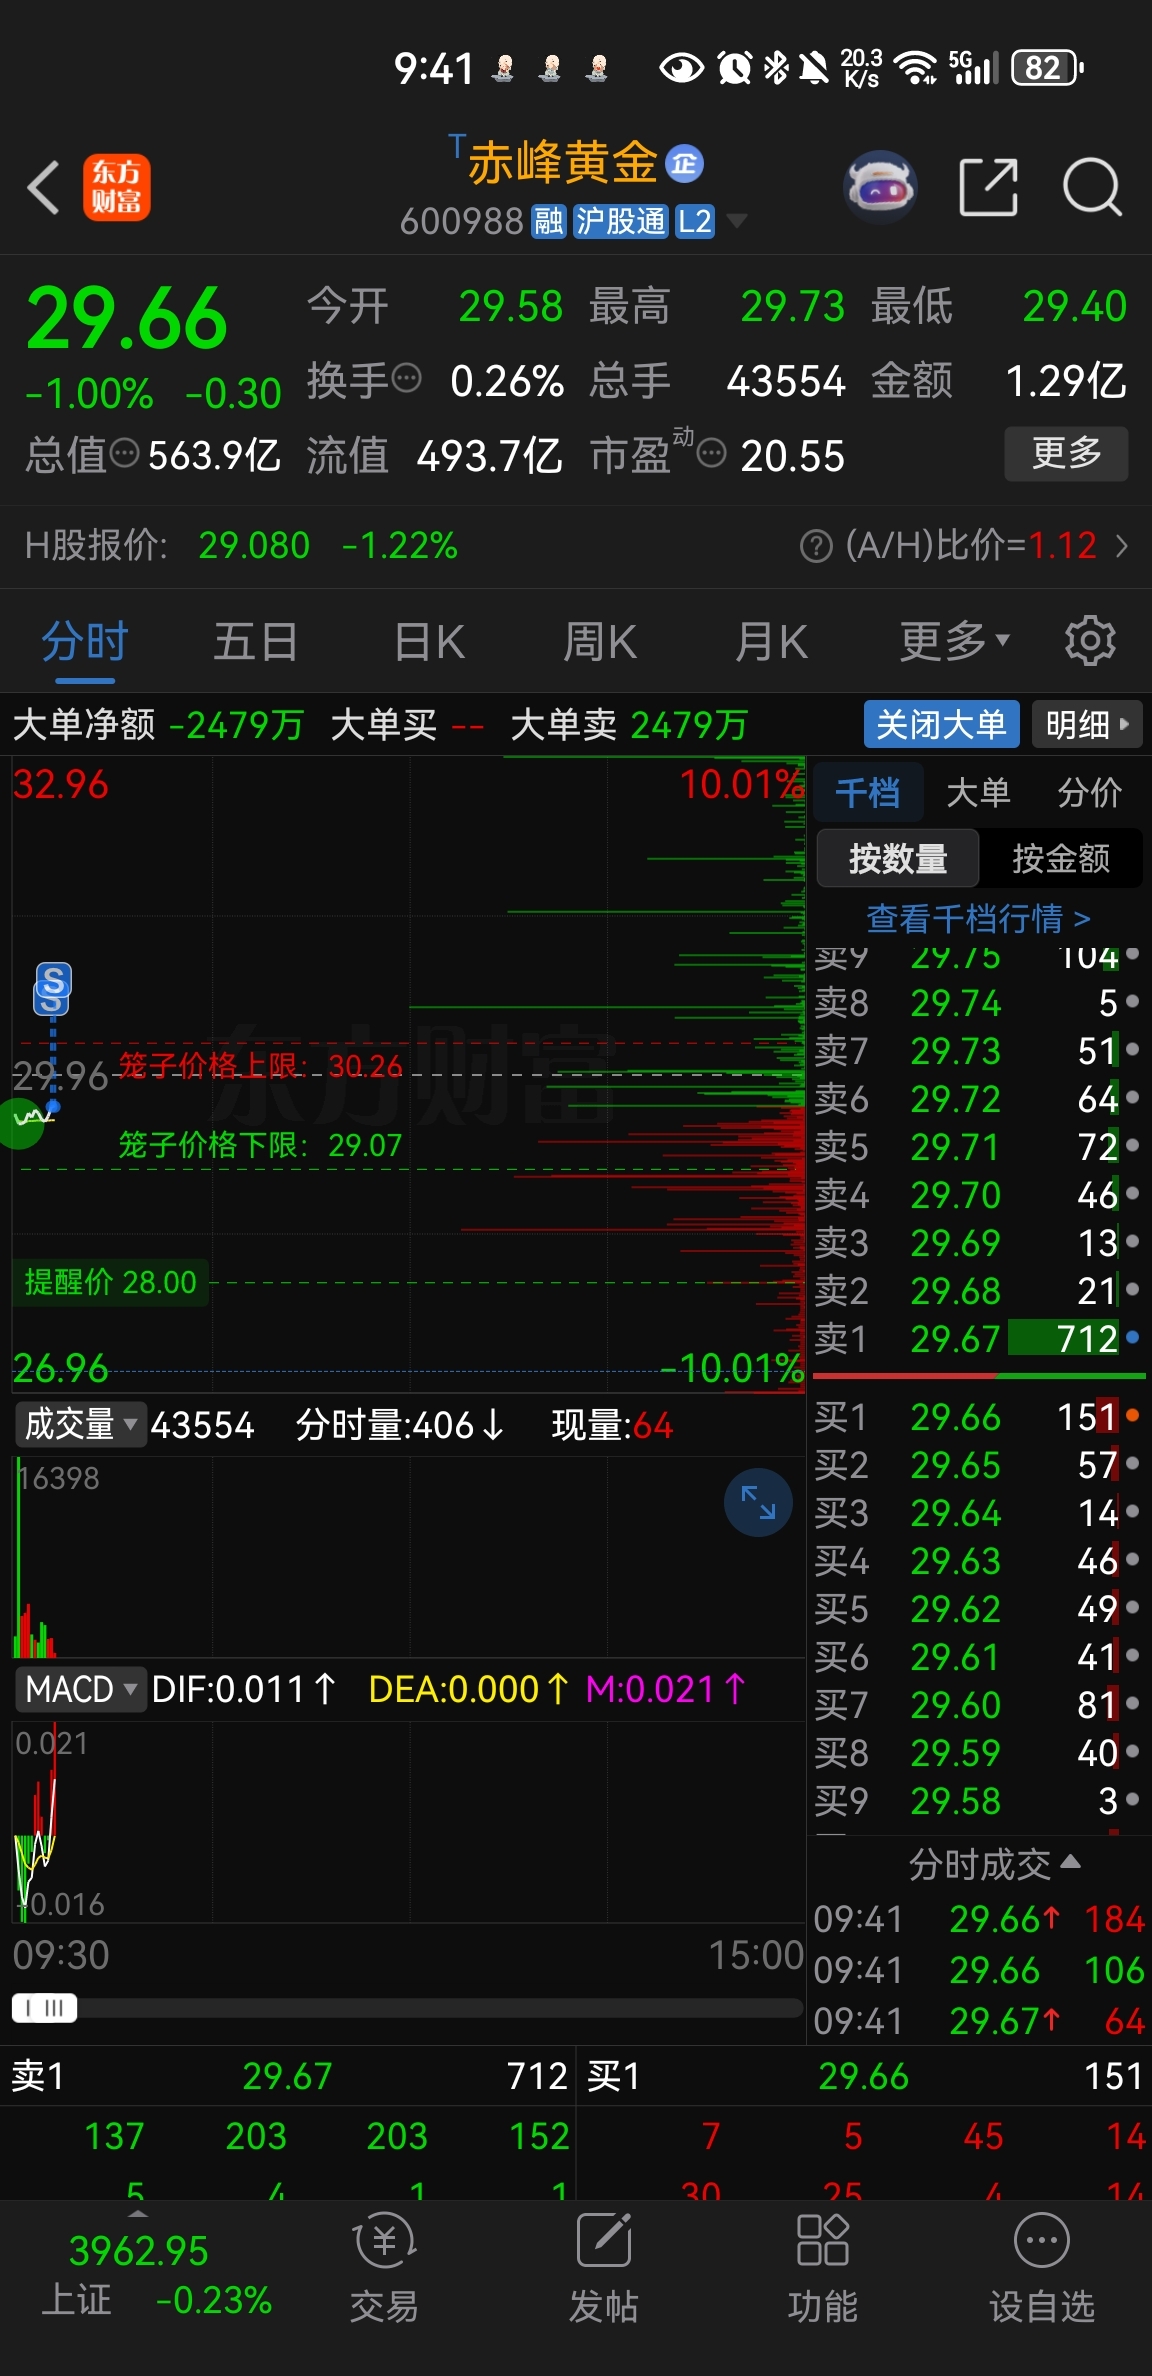This screenshot has width=1152, height=2376.
Task: Tap the H股报价 29.080 row
Action: pos(241,546)
